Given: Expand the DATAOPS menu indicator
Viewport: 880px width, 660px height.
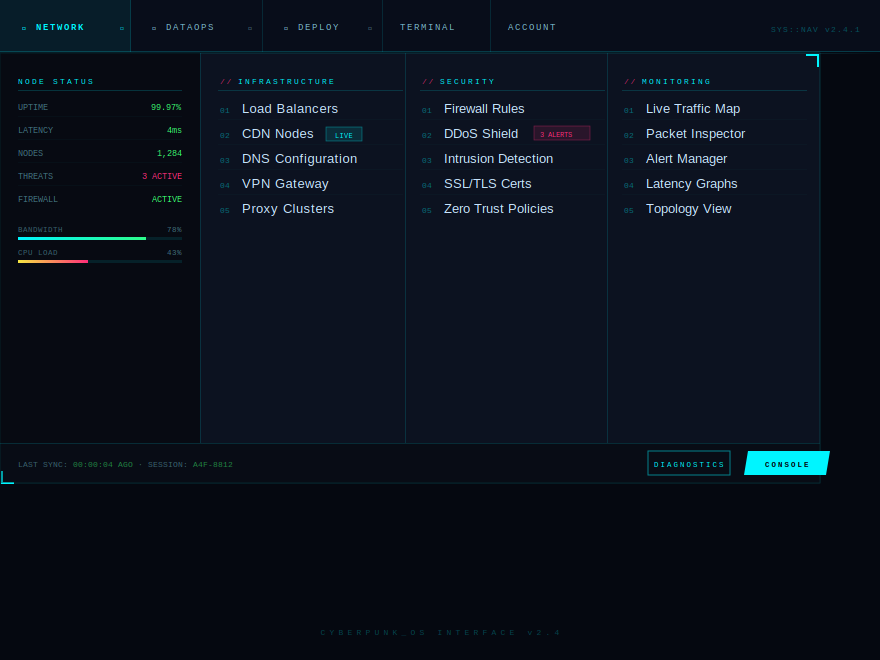Looking at the screenshot, I should (x=250, y=28).
